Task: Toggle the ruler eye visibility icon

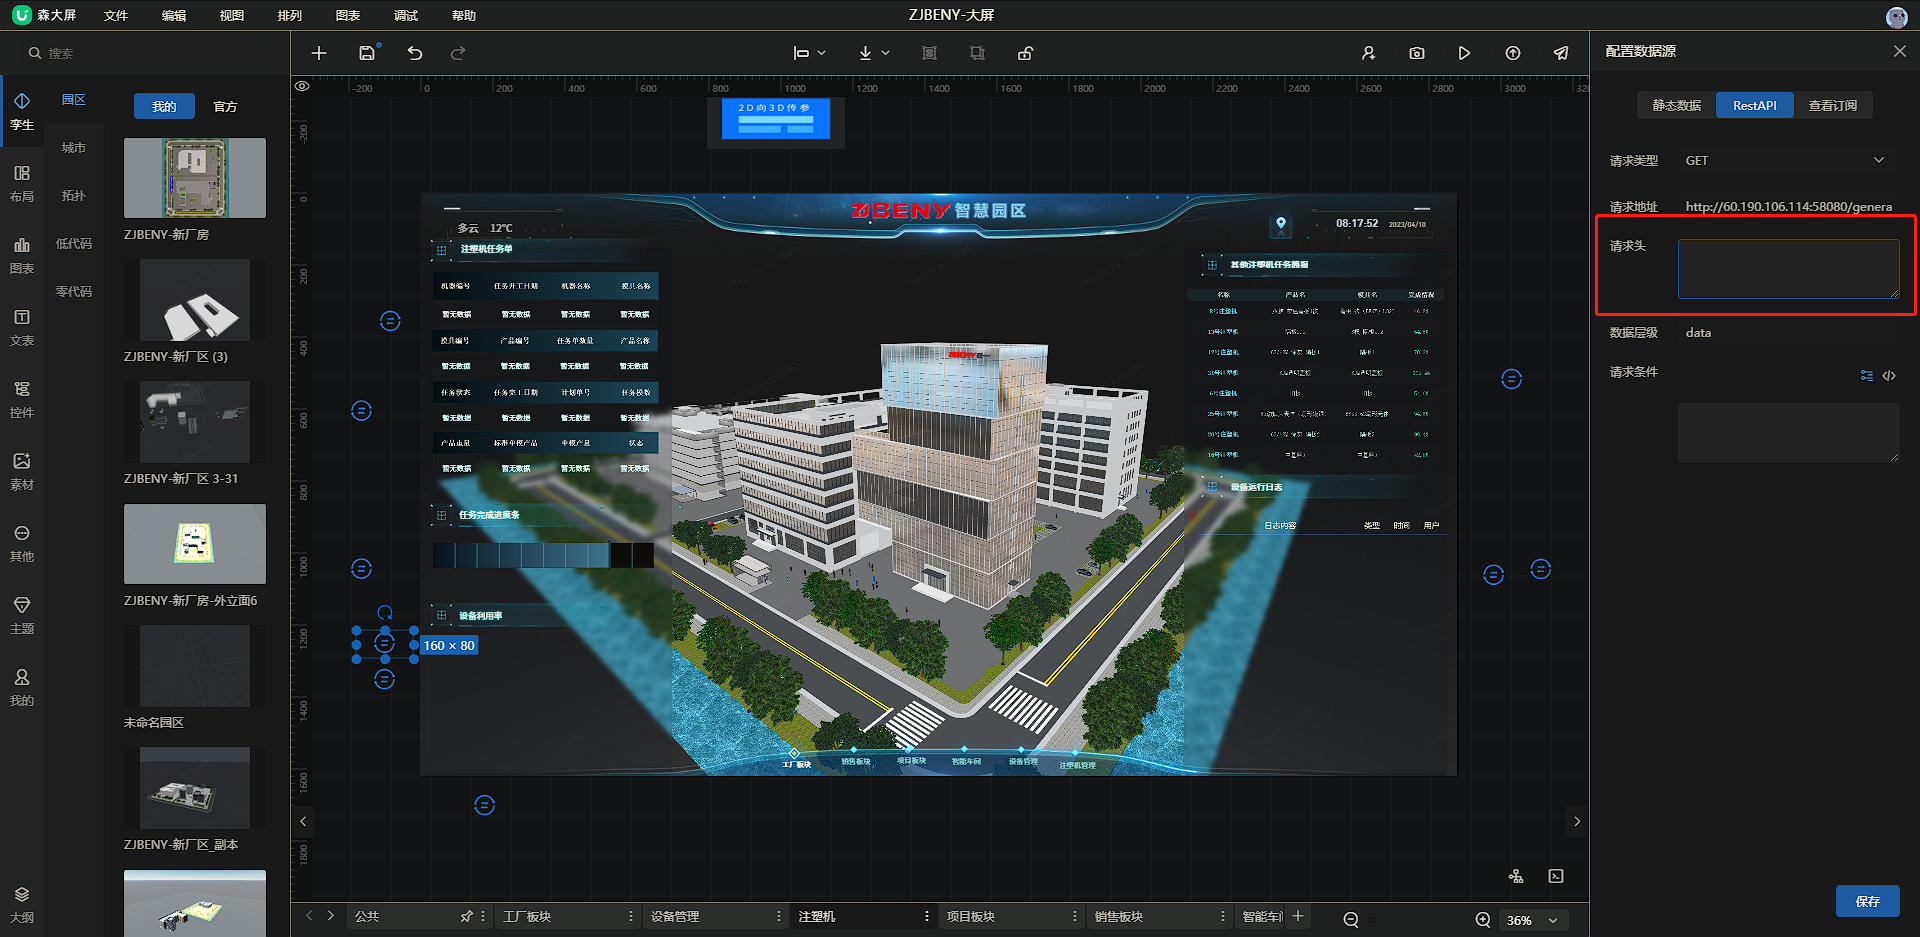Action: point(302,86)
